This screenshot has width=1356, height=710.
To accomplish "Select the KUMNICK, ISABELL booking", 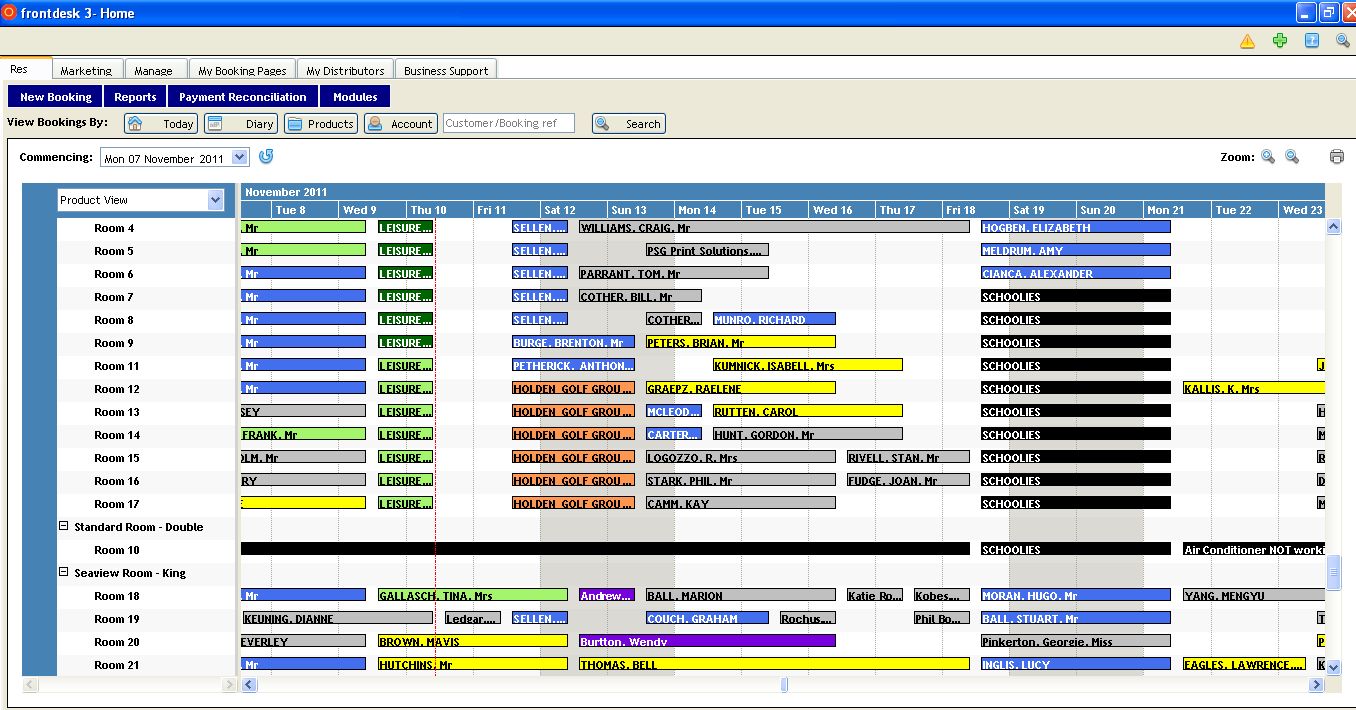I will point(808,365).
